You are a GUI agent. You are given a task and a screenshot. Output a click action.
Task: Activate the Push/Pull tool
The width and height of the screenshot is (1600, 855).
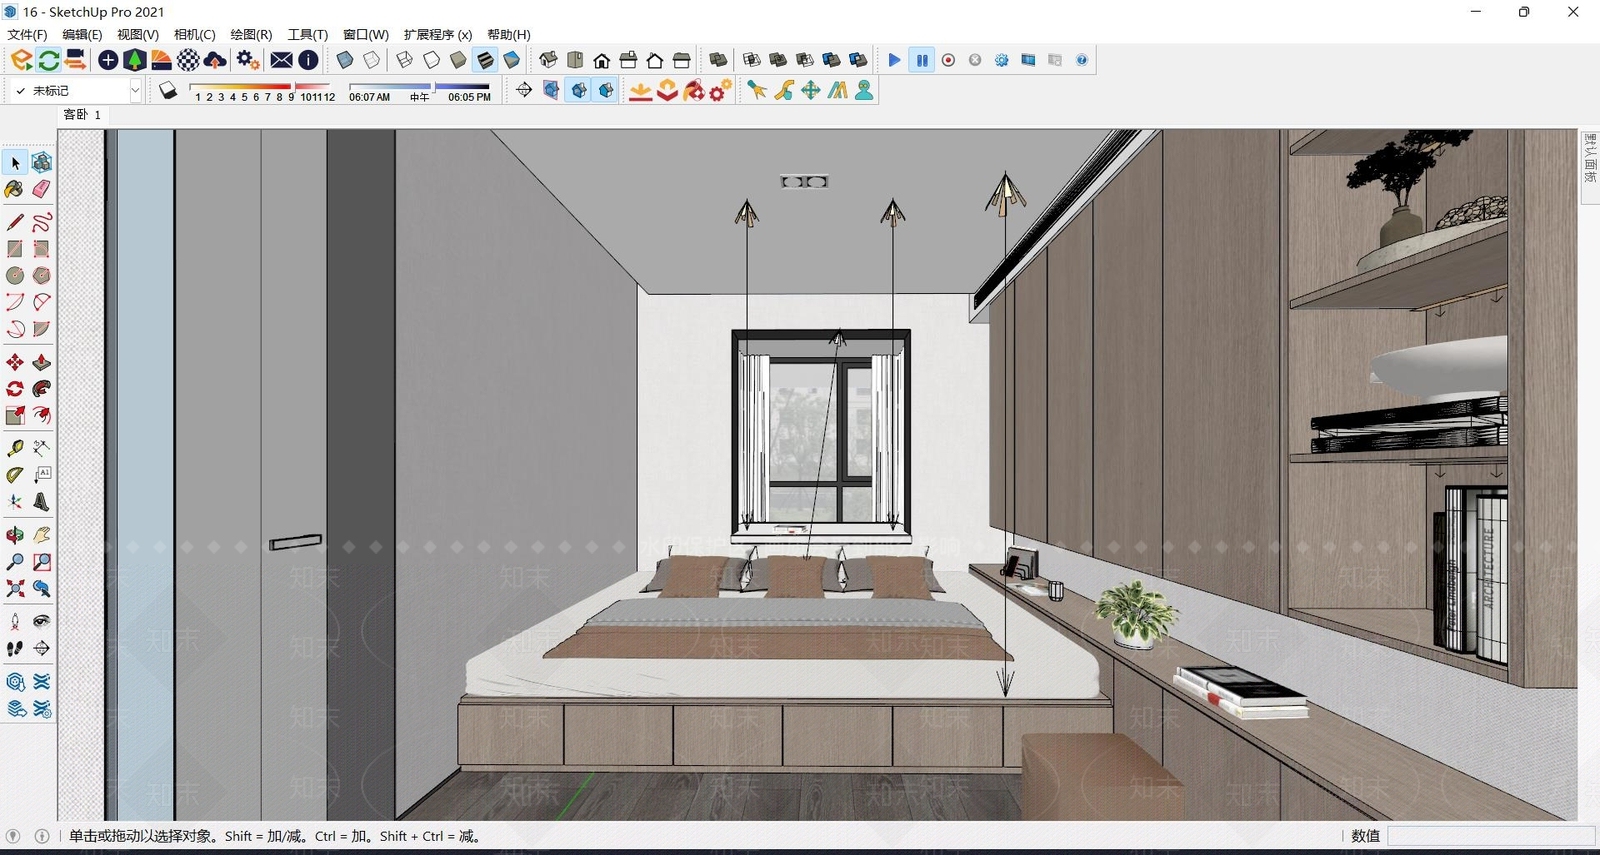pos(41,362)
